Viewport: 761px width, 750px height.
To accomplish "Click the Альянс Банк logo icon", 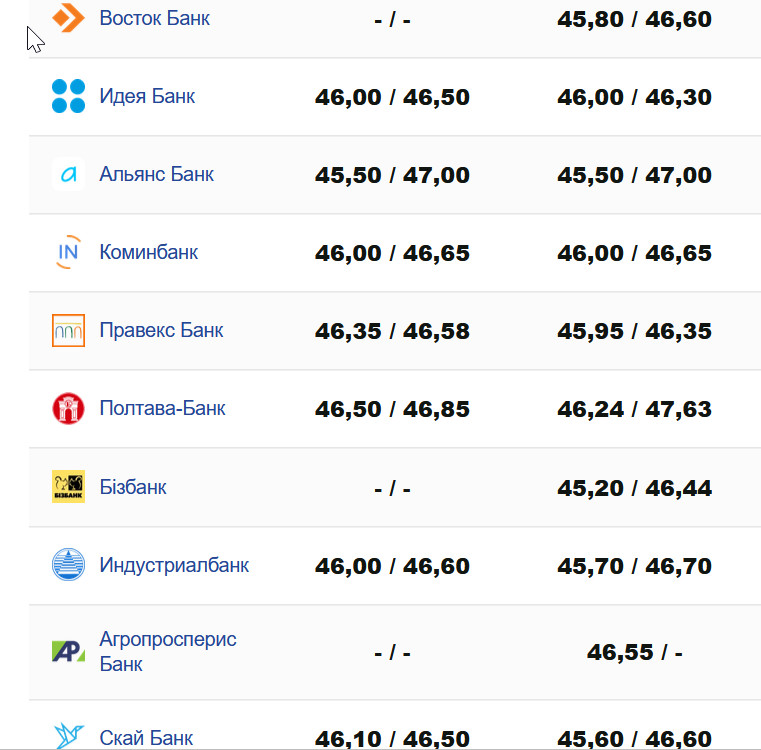I will [68, 174].
